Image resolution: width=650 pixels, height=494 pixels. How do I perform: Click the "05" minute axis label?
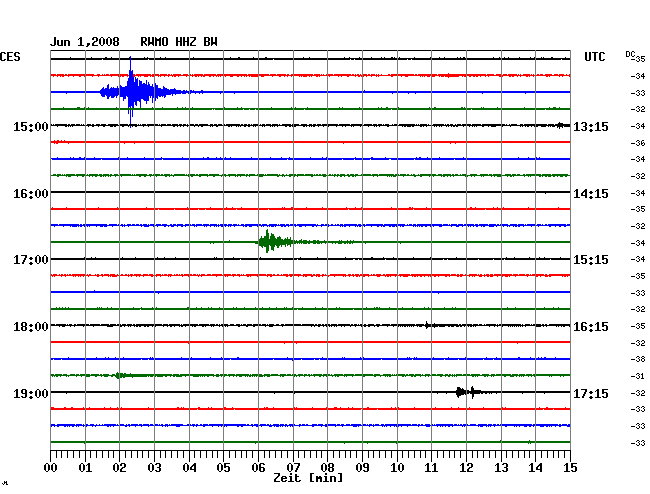click(223, 468)
